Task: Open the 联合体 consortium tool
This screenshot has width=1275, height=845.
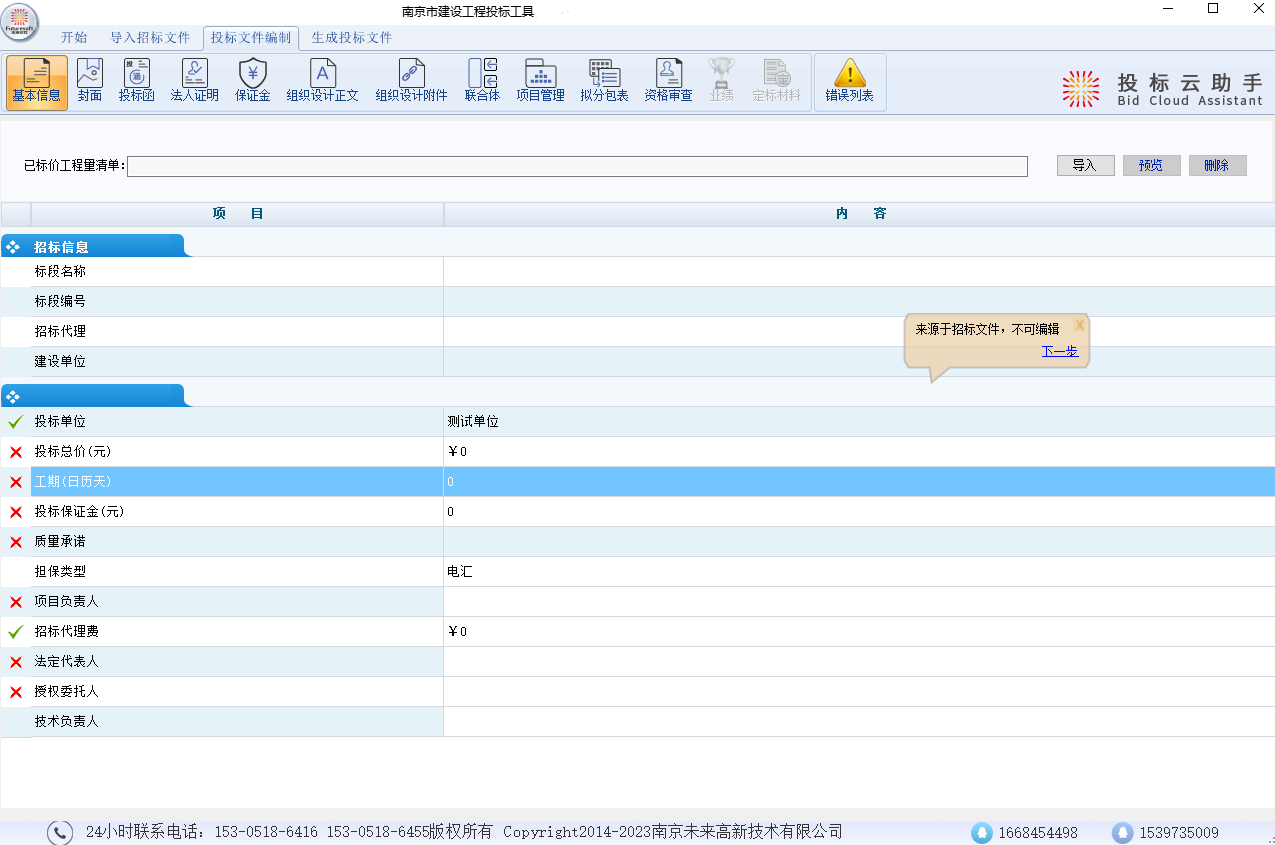Action: coord(482,82)
